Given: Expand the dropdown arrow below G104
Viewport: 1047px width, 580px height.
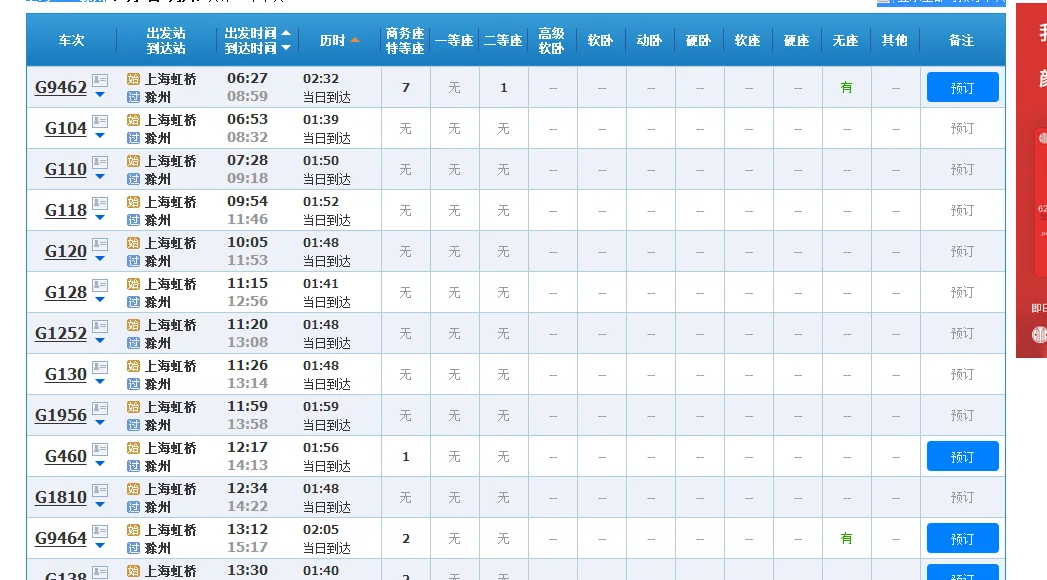Looking at the screenshot, I should (99, 137).
